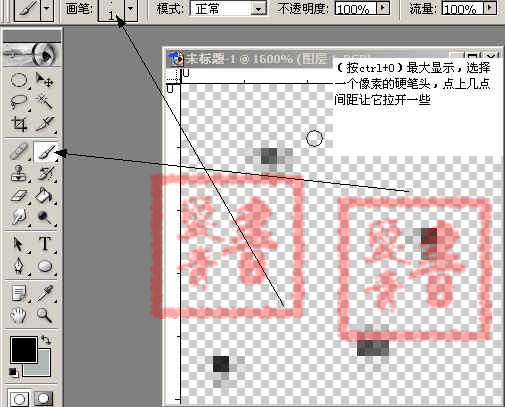Screen dimensions: 505x407
Task: Select the Crop tool
Action: click(19, 124)
